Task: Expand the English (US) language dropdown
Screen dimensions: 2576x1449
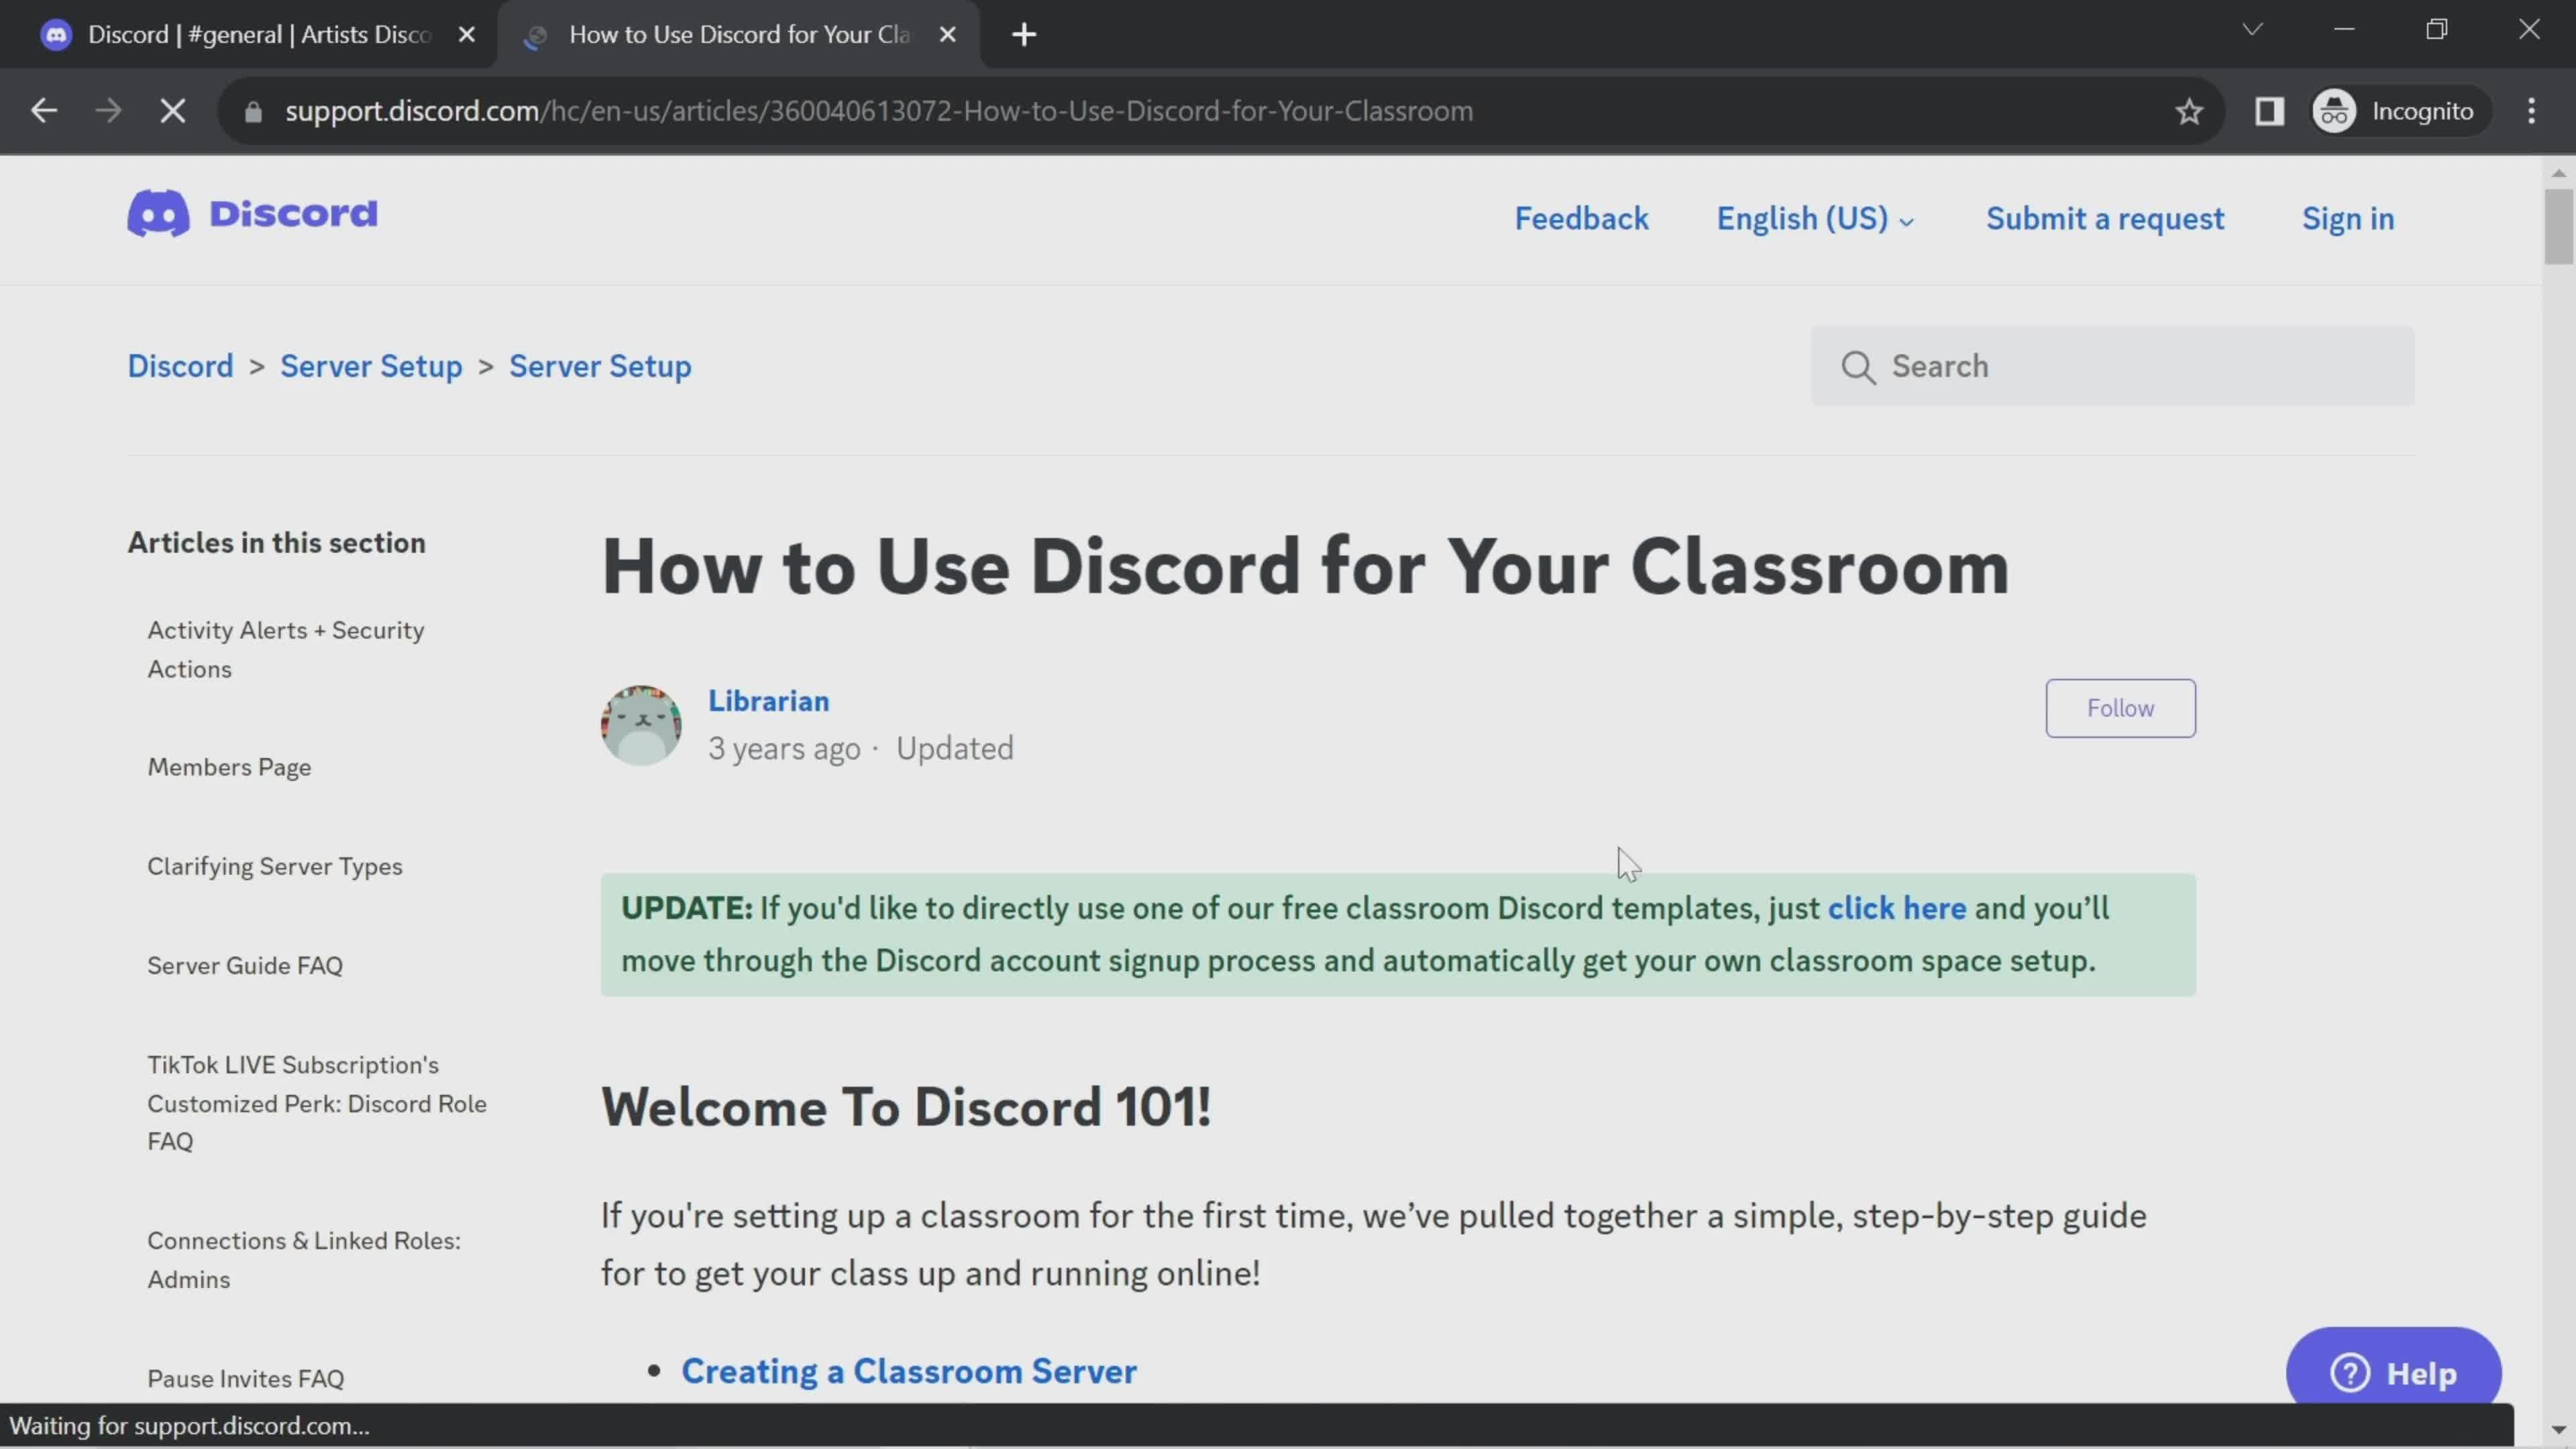Action: [x=1814, y=219]
